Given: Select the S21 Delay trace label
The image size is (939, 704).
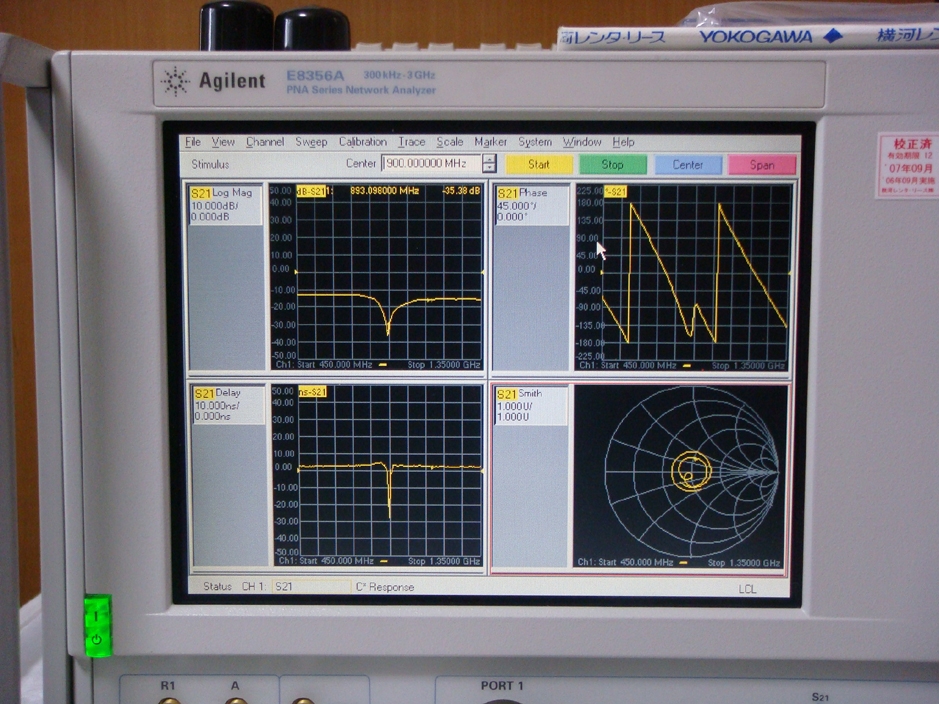Looking at the screenshot, I should click(x=227, y=393).
